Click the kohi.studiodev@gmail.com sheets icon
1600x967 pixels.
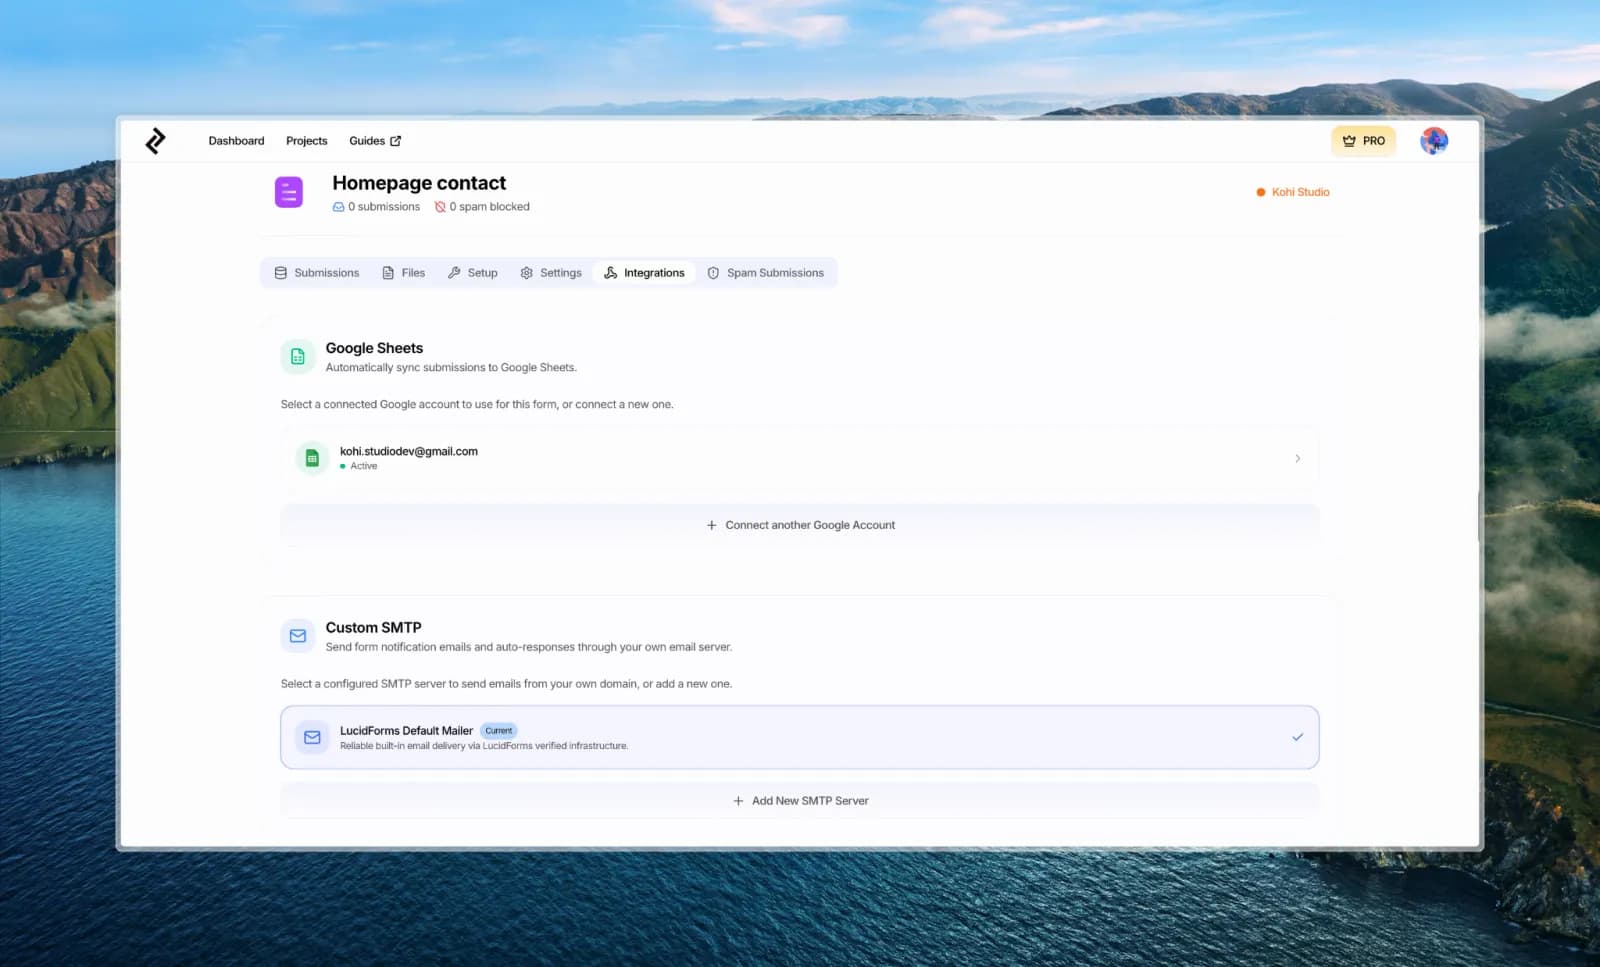pyautogui.click(x=312, y=458)
